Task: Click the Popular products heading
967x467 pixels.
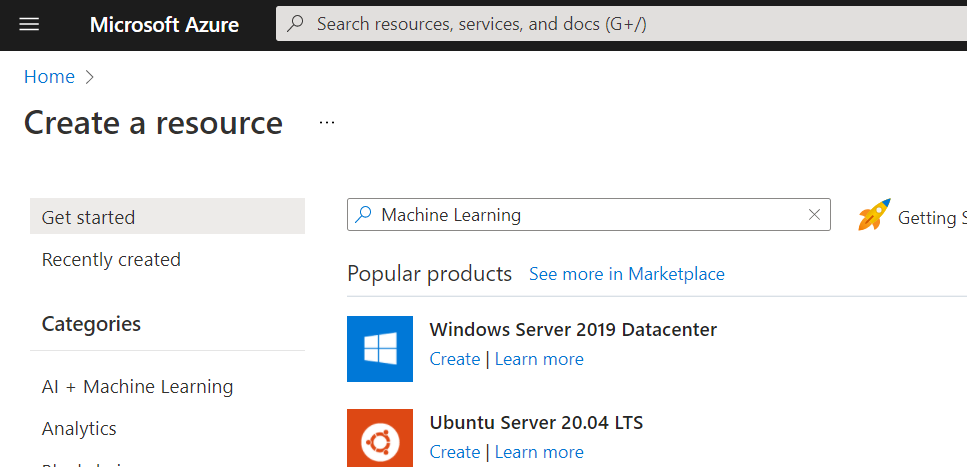Action: pos(429,273)
